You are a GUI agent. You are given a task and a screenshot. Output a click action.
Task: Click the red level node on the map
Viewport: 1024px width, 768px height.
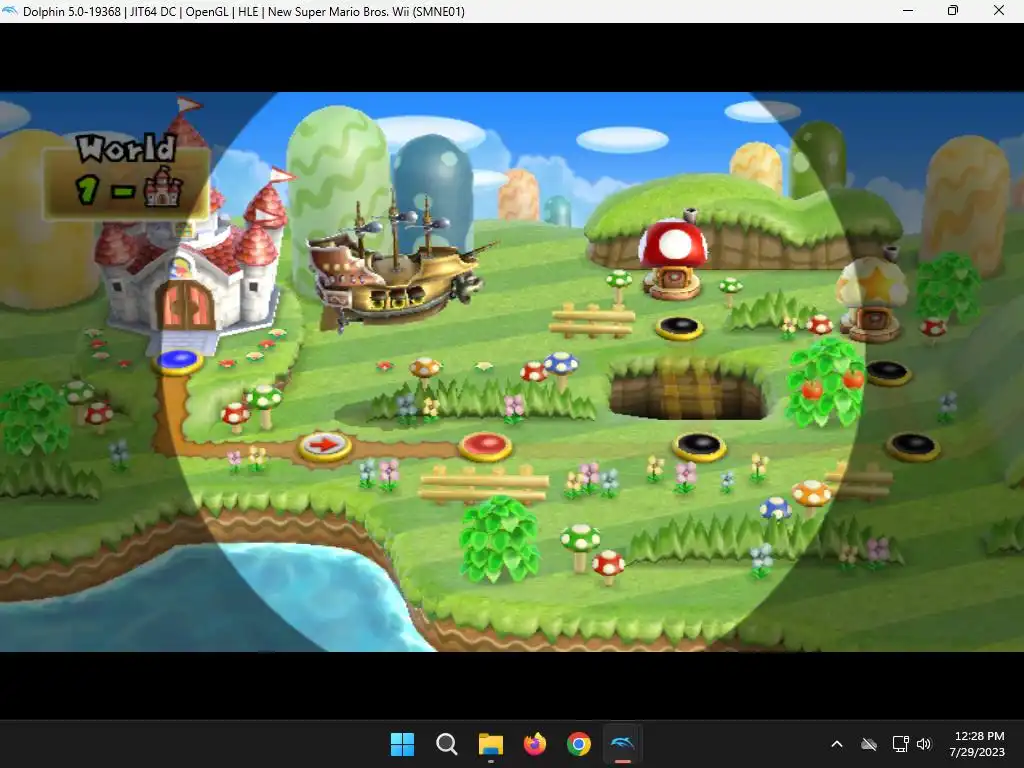tap(485, 446)
